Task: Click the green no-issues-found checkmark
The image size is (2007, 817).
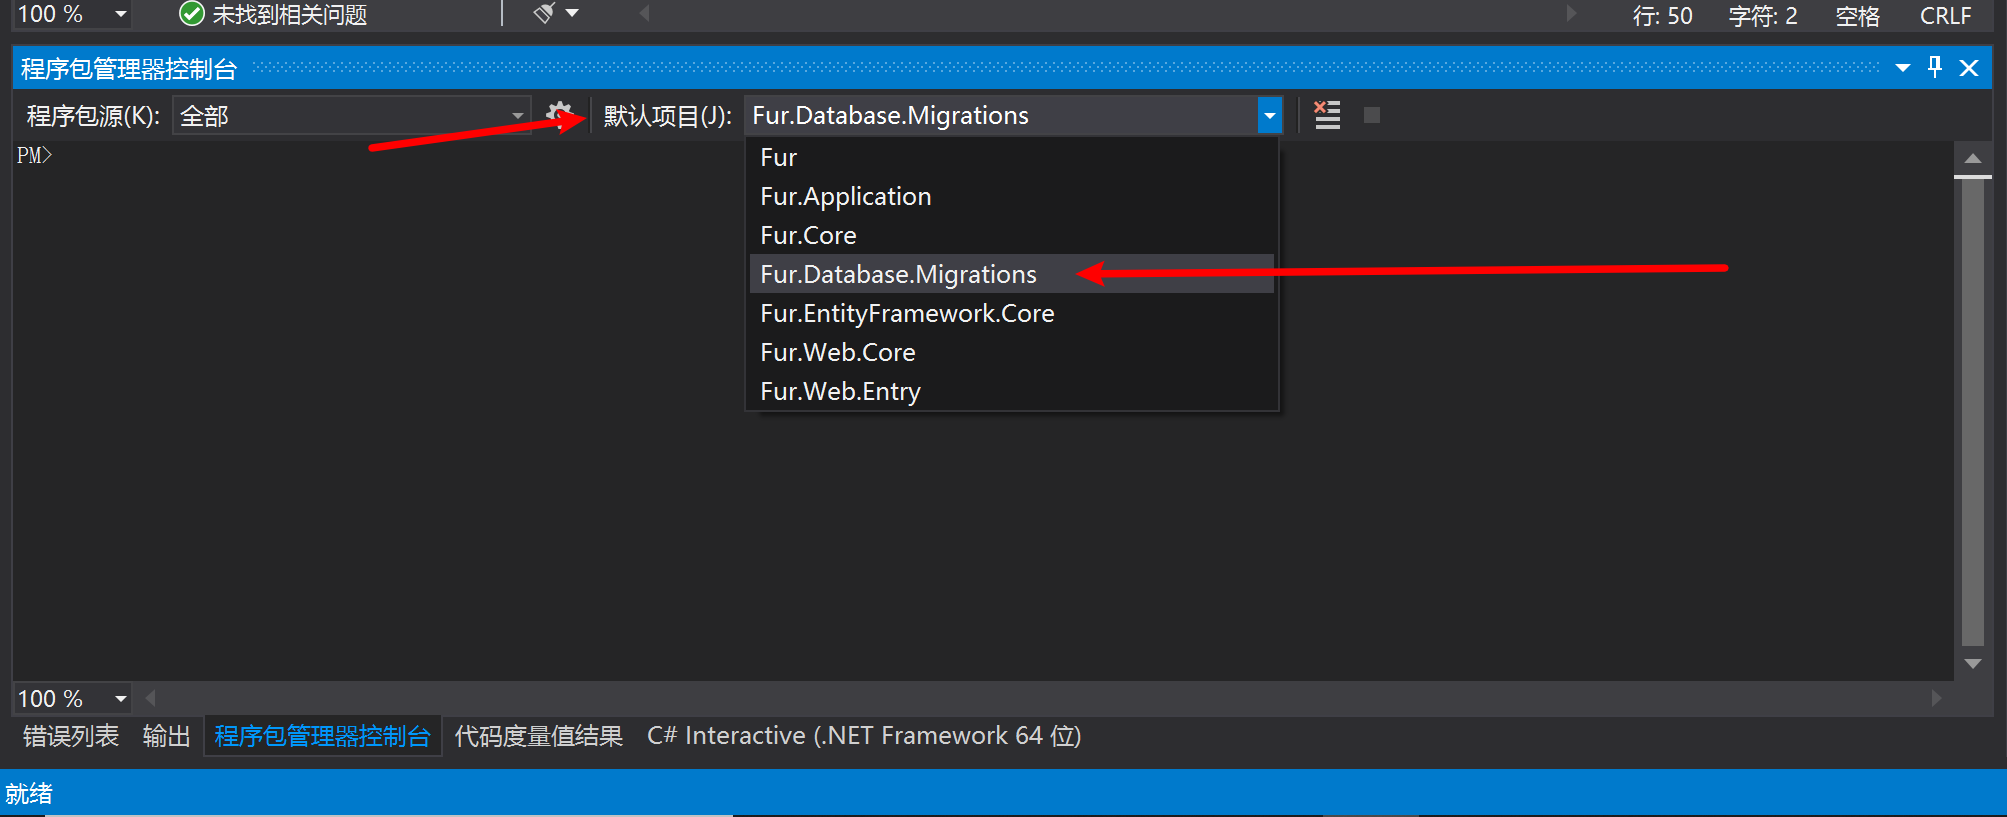Action: coord(191,14)
